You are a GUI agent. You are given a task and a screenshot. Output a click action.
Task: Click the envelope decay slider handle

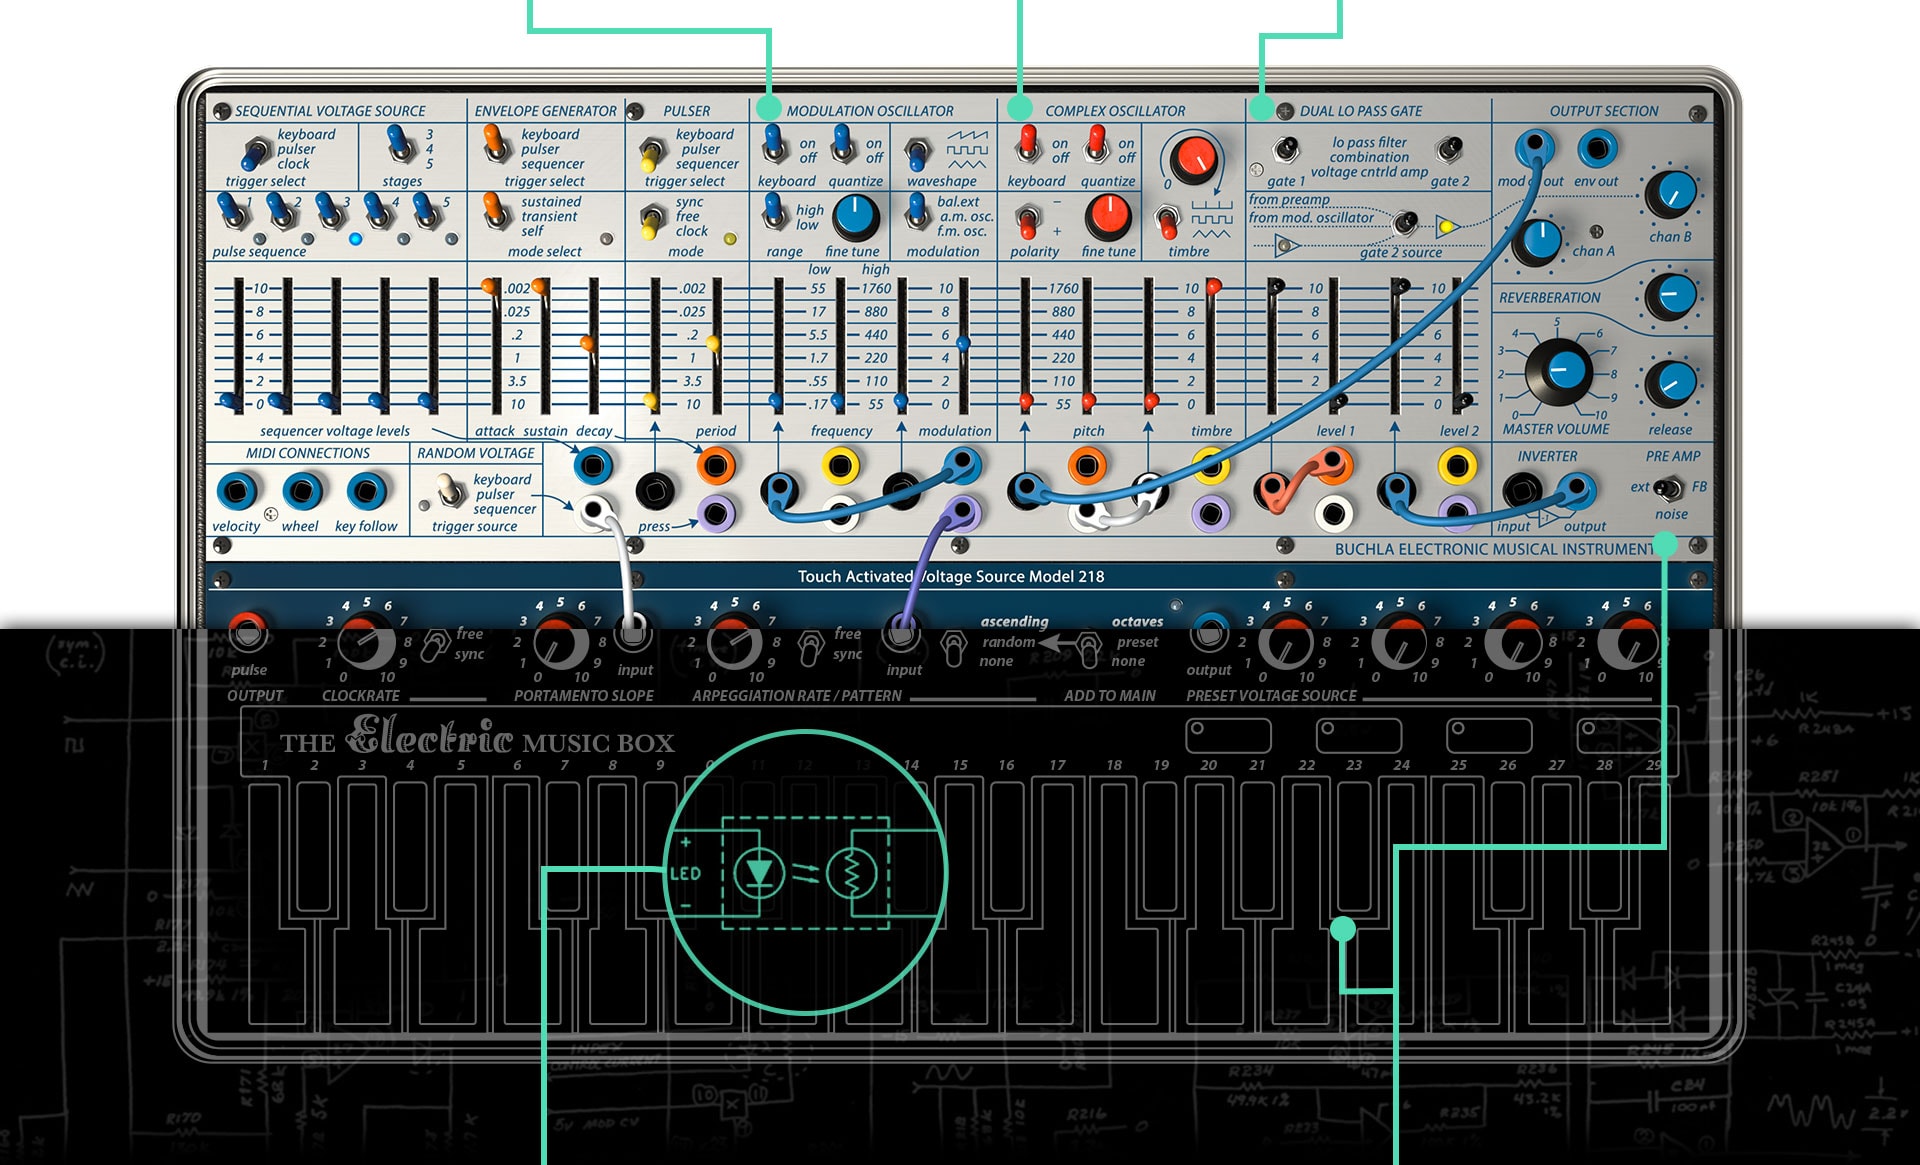pyautogui.click(x=588, y=344)
